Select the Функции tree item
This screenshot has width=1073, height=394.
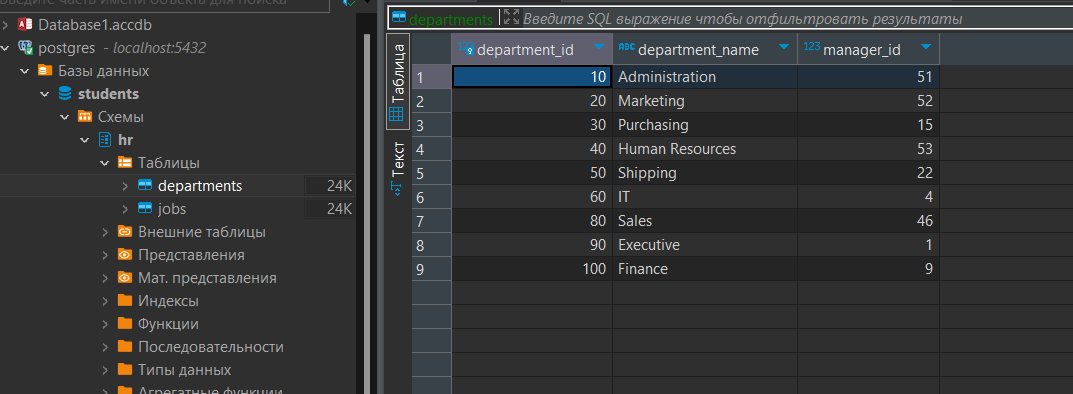click(168, 324)
